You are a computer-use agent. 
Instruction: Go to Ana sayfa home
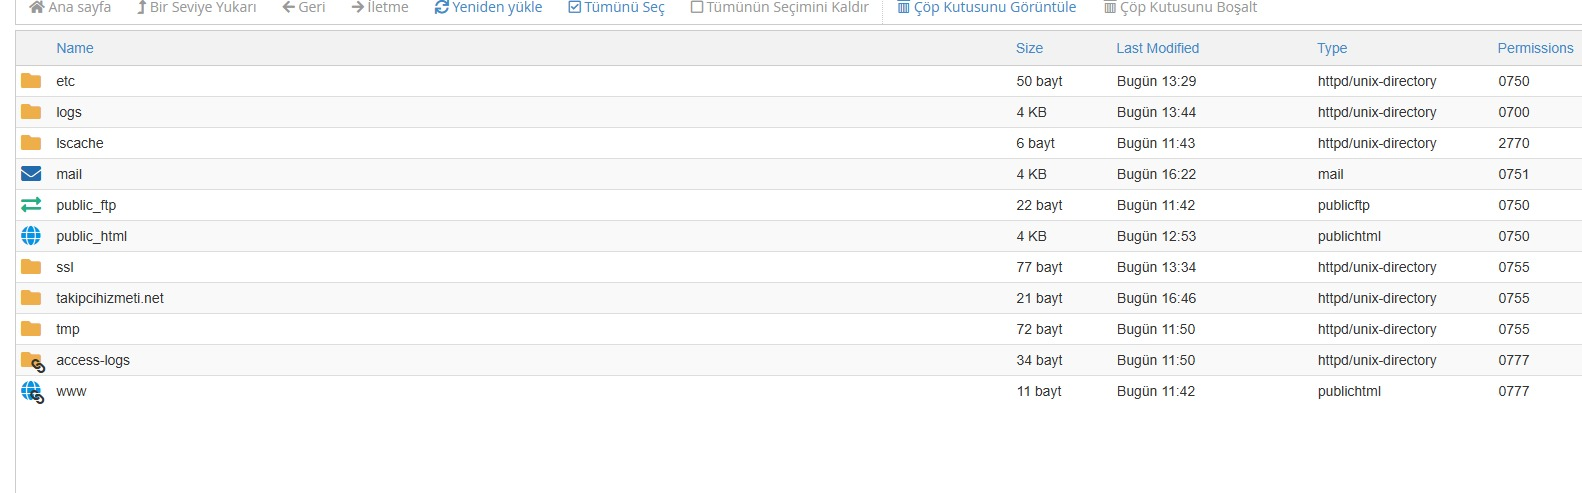click(x=70, y=7)
